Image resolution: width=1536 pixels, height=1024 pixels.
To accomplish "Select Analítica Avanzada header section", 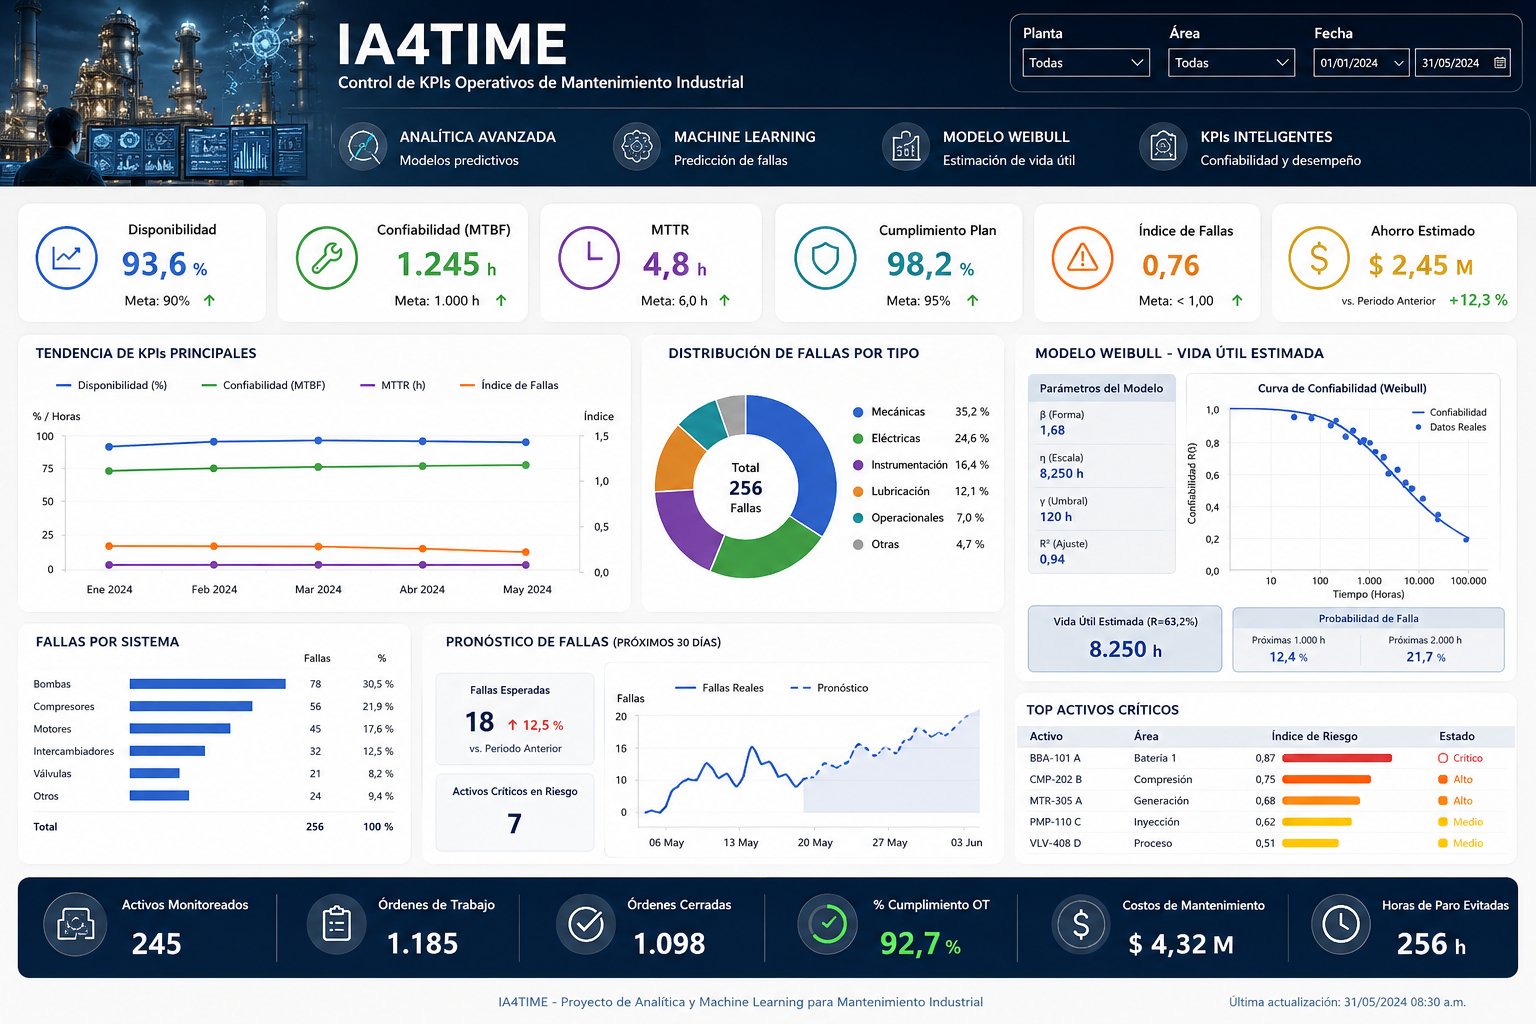I will (448, 147).
